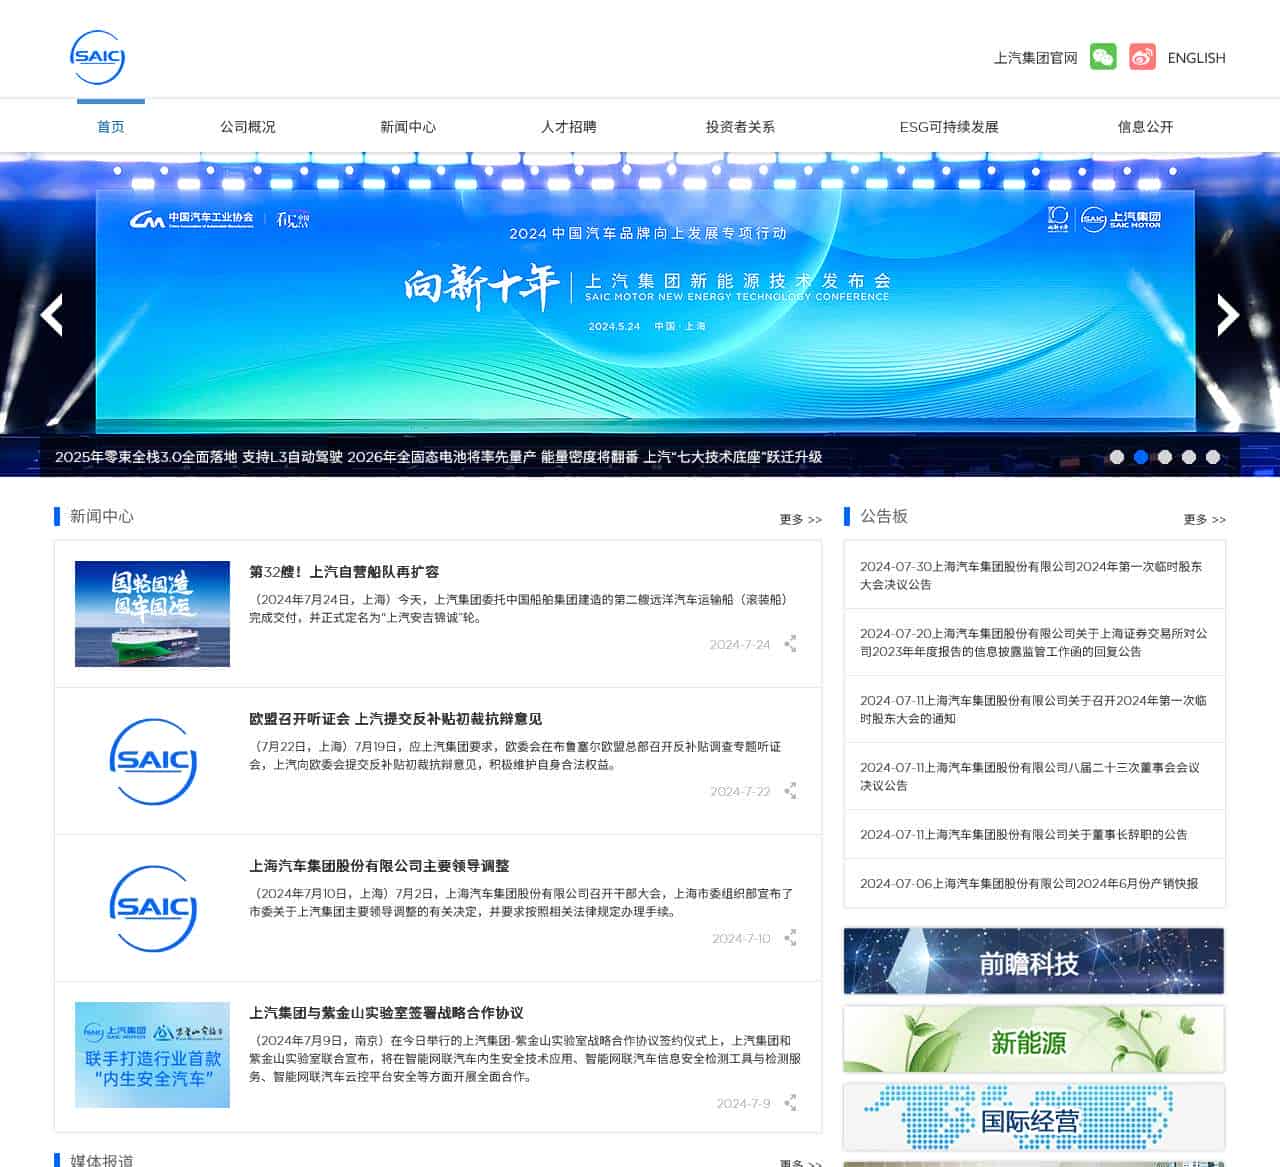Click the 新闻中心 section heading
This screenshot has width=1280, height=1167.
tap(102, 516)
